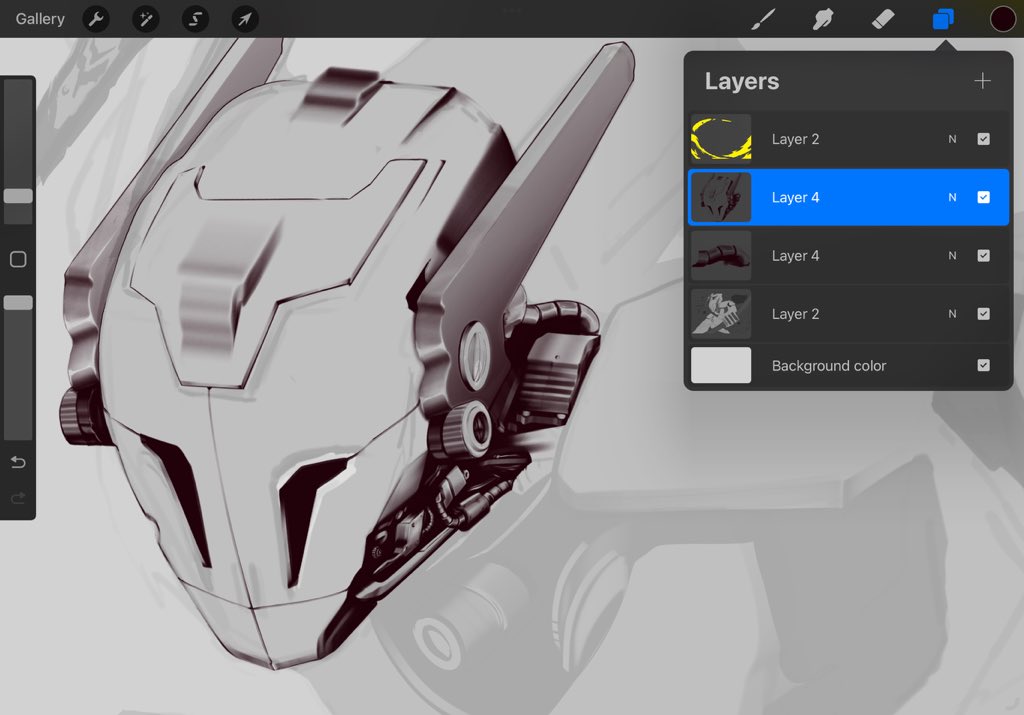This screenshot has width=1024, height=715.
Task: Open blend mode N for top Layer 2
Action: 952,139
